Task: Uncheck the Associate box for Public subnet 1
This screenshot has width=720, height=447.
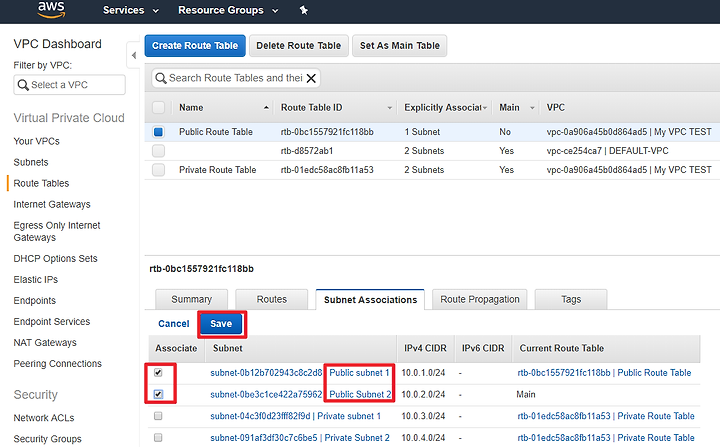Action: point(158,373)
